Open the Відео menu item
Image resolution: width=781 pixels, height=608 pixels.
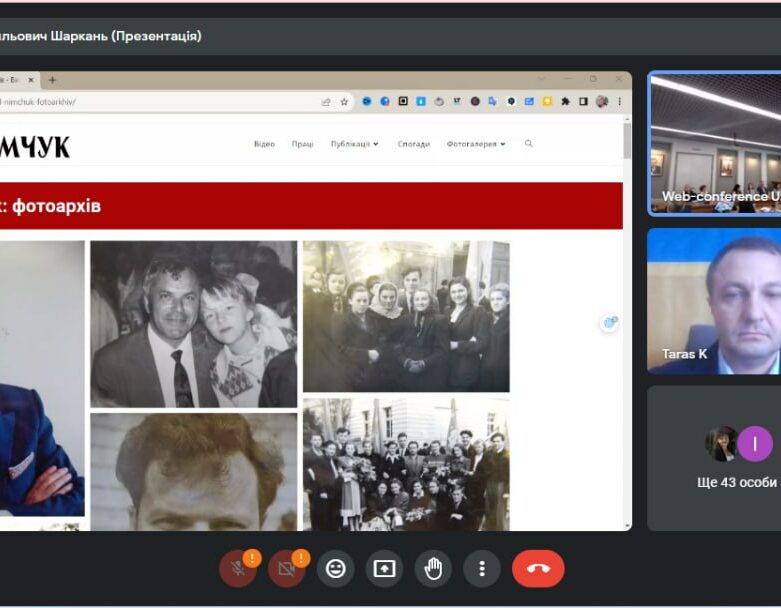coord(264,144)
